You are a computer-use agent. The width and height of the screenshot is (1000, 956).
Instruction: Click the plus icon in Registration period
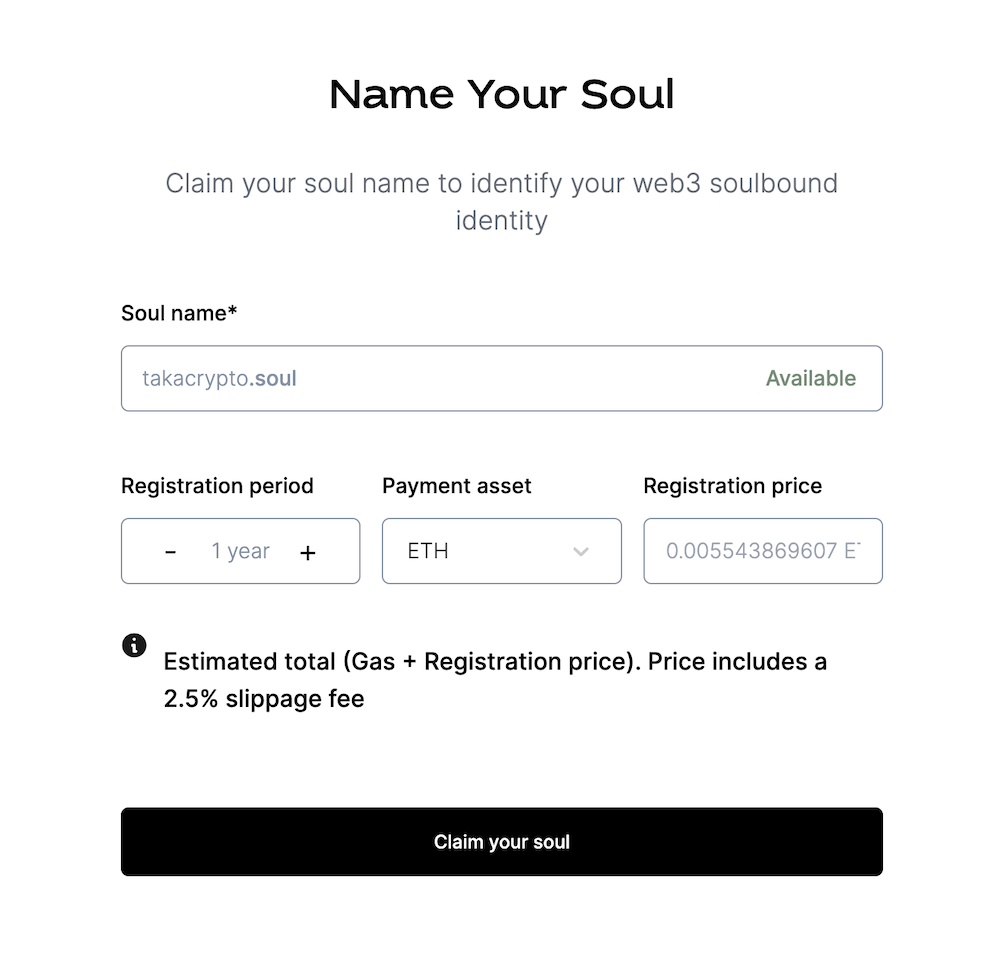tap(308, 551)
